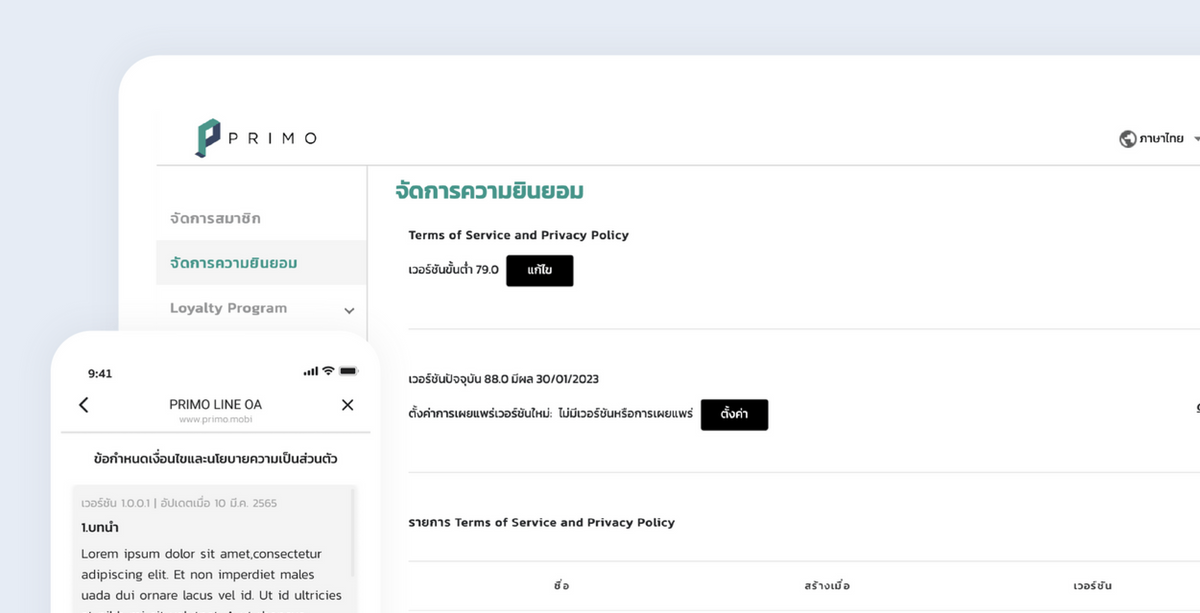The width and height of the screenshot is (1200, 613).
Task: Click the globe language icon
Action: 1127,139
